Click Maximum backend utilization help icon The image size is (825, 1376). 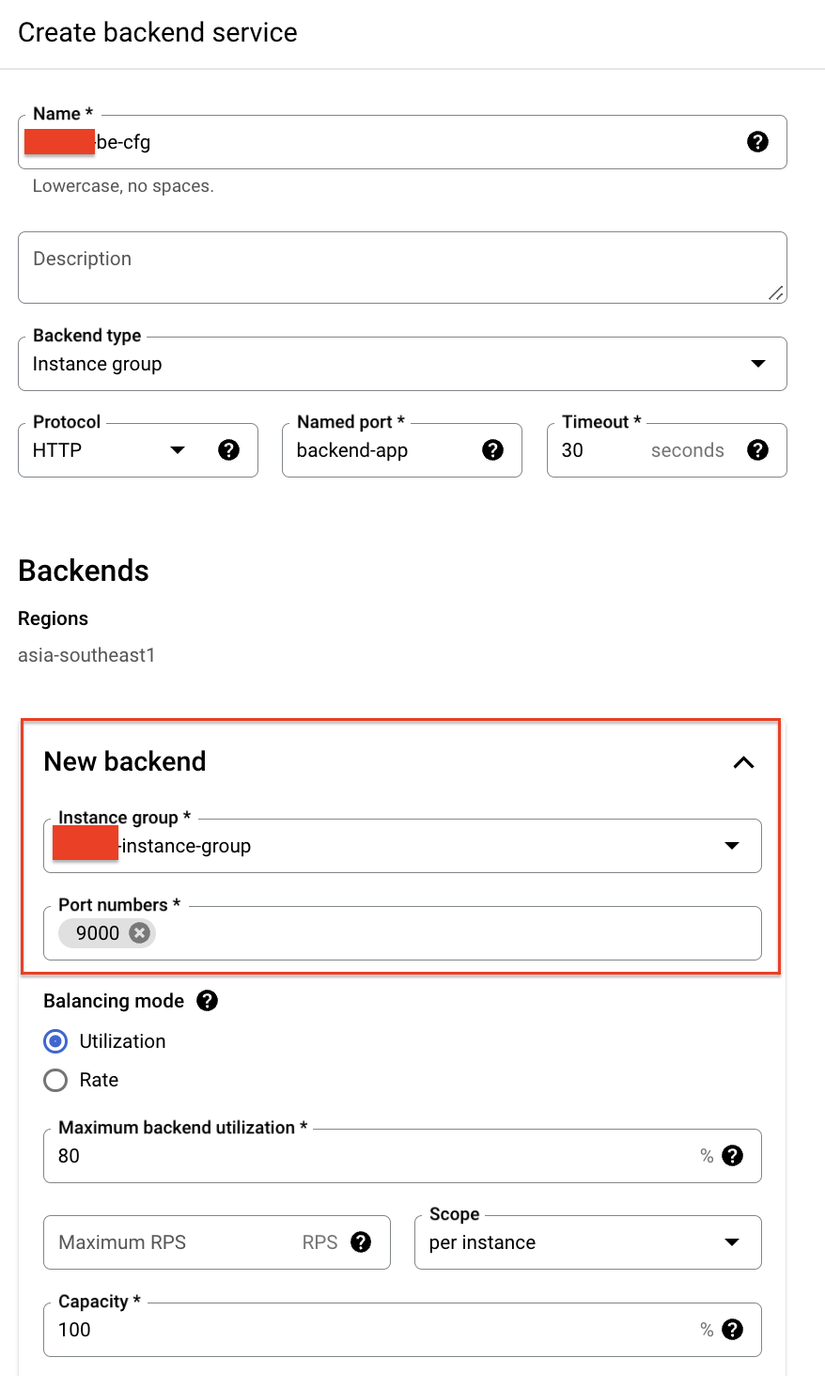[733, 1156]
